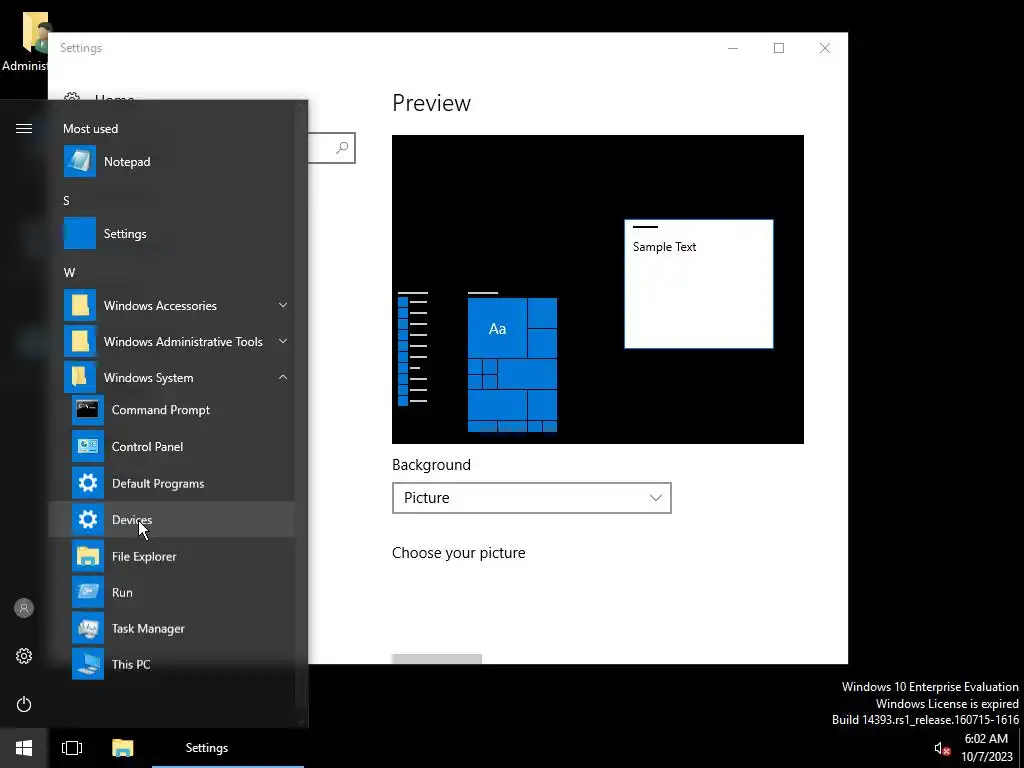Click the search magnifier in Settings window
This screenshot has height=768, width=1024.
(x=342, y=148)
